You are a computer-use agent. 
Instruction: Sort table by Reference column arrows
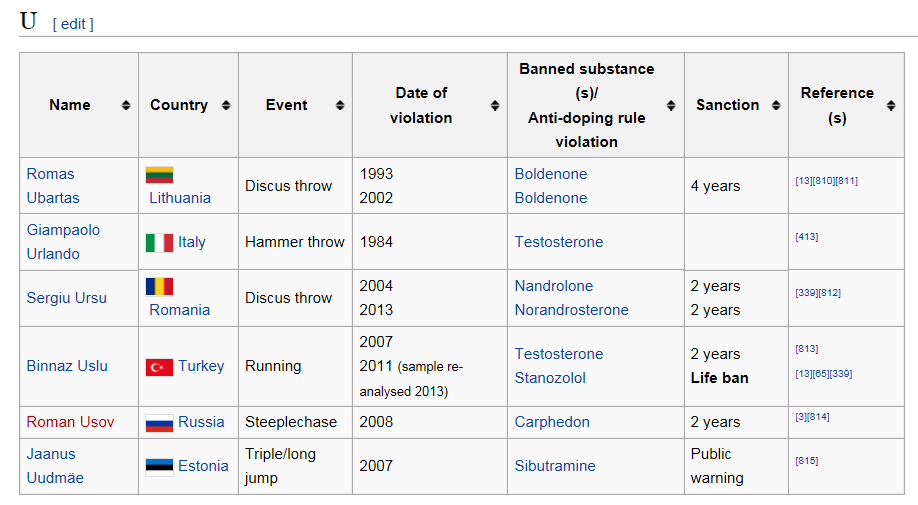pos(891,105)
